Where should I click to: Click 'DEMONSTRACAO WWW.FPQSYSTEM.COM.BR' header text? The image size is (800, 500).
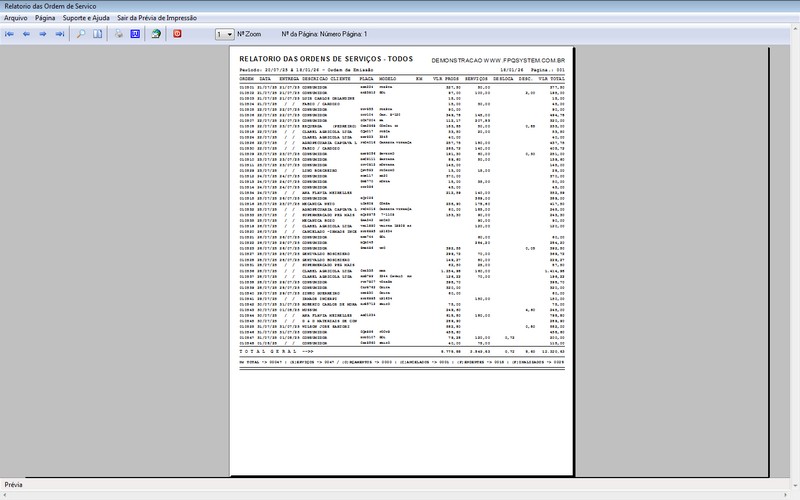pyautogui.click(x=498, y=60)
